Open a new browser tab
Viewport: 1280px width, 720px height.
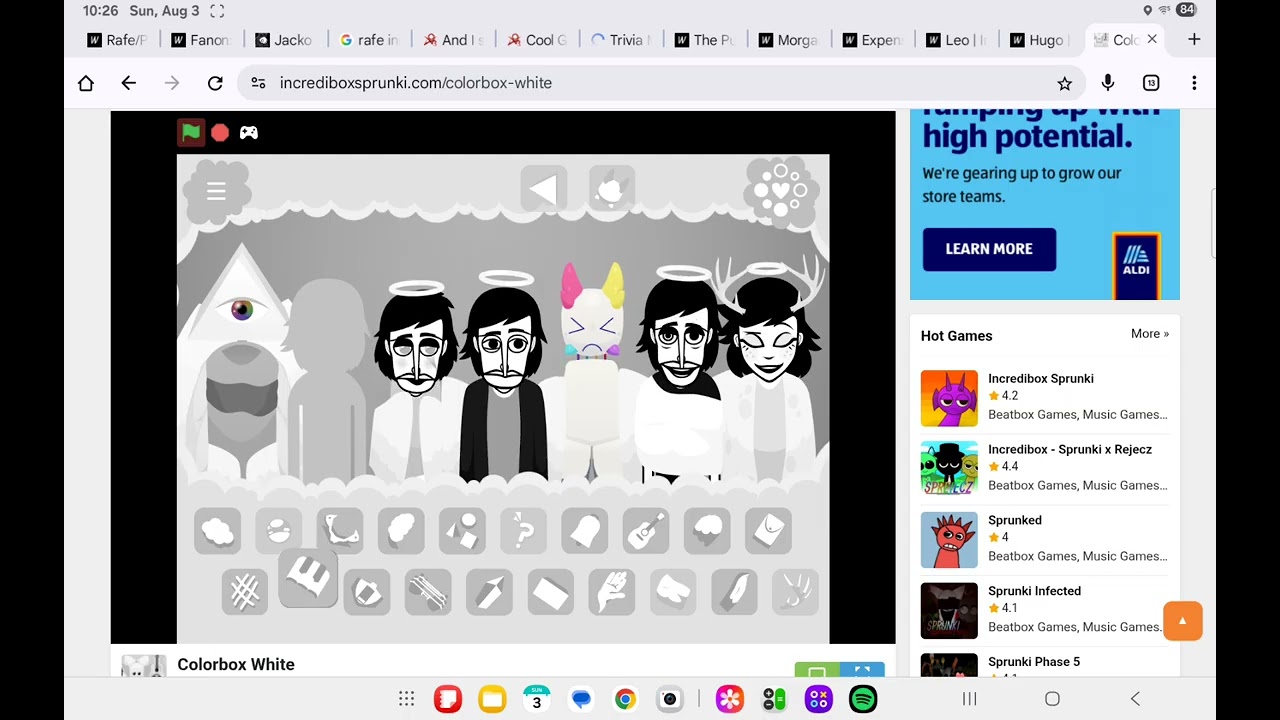(x=1194, y=40)
